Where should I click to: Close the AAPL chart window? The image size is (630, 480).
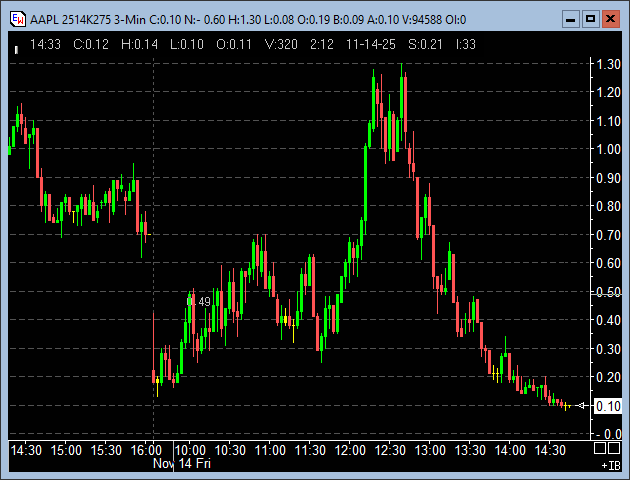(611, 18)
